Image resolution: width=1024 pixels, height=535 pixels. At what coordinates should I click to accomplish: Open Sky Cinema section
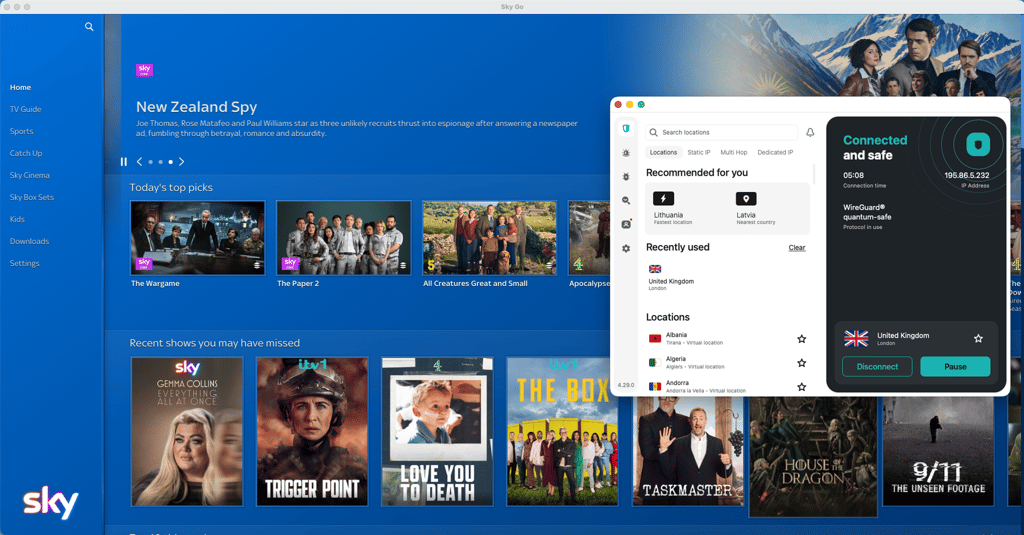29,175
